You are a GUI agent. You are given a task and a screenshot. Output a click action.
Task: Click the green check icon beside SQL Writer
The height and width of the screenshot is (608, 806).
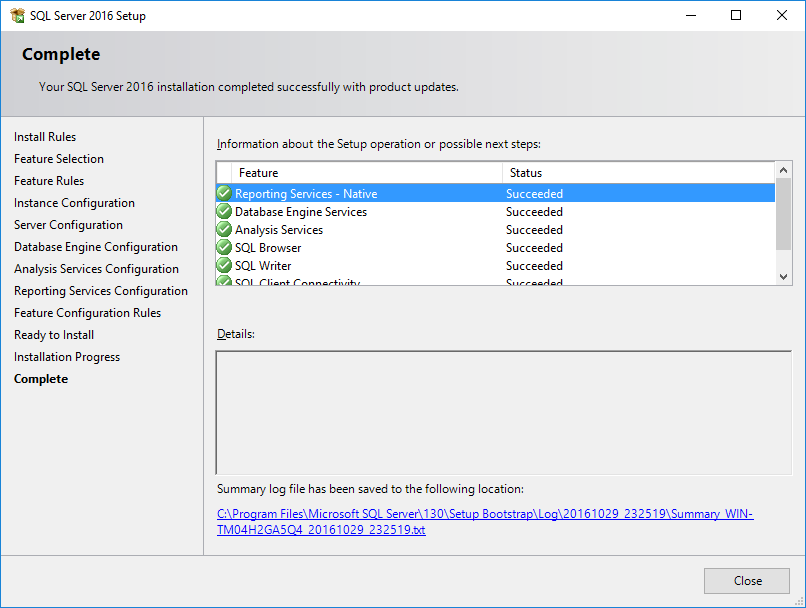coord(224,266)
